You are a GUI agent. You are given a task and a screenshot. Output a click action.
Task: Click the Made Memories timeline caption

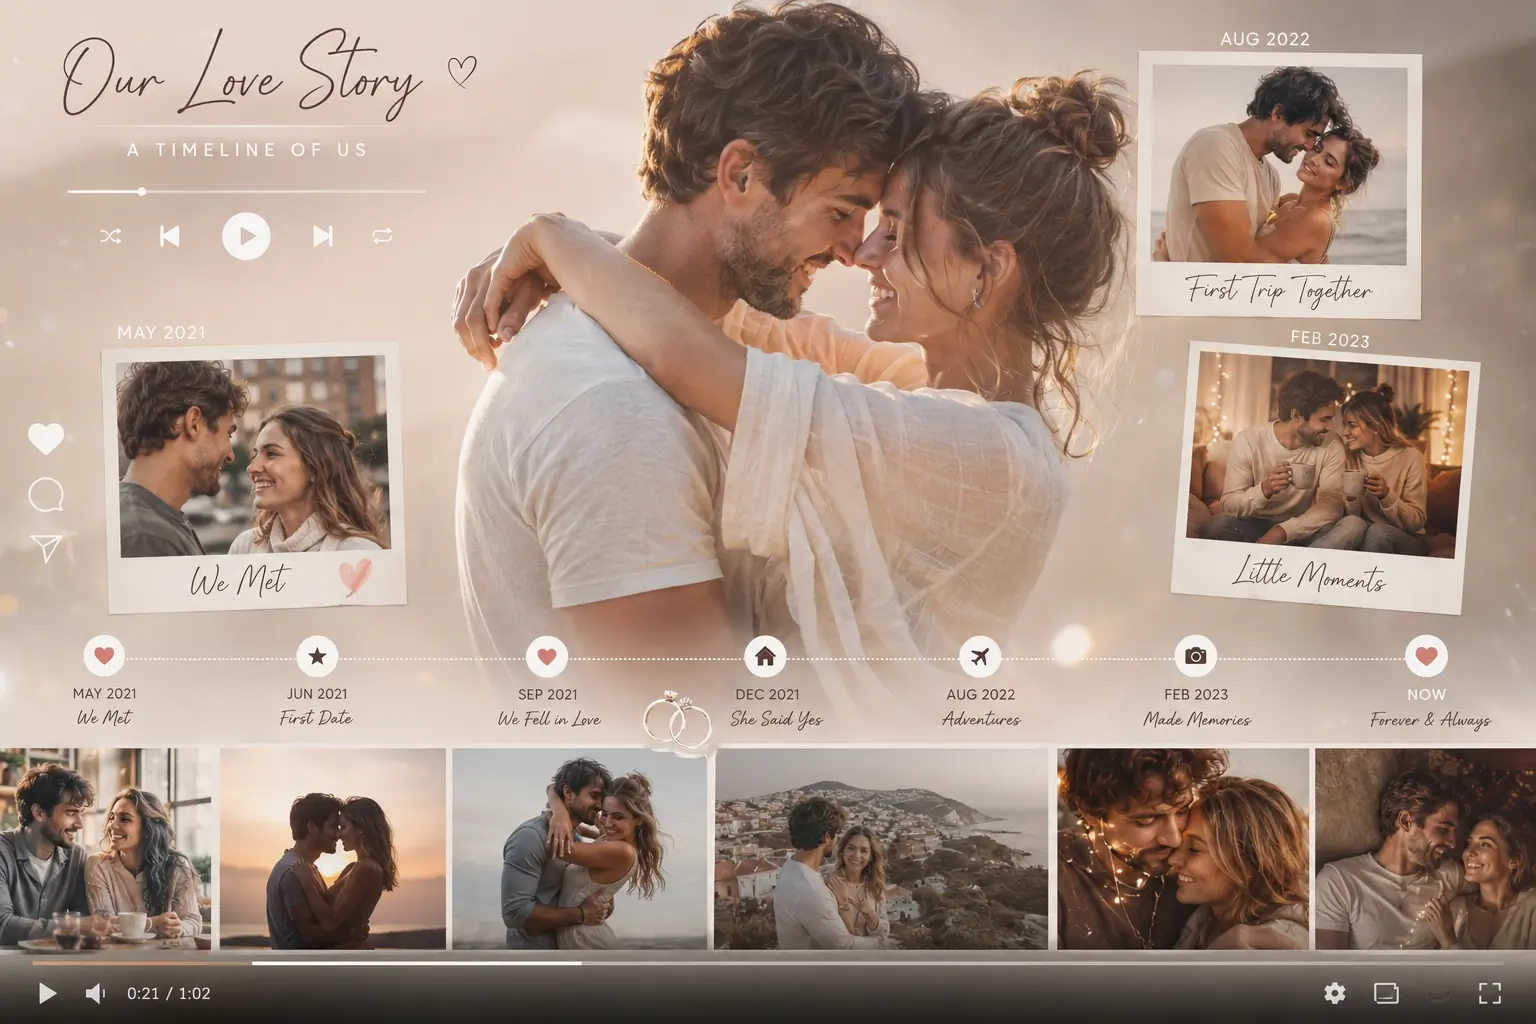[x=1197, y=719]
